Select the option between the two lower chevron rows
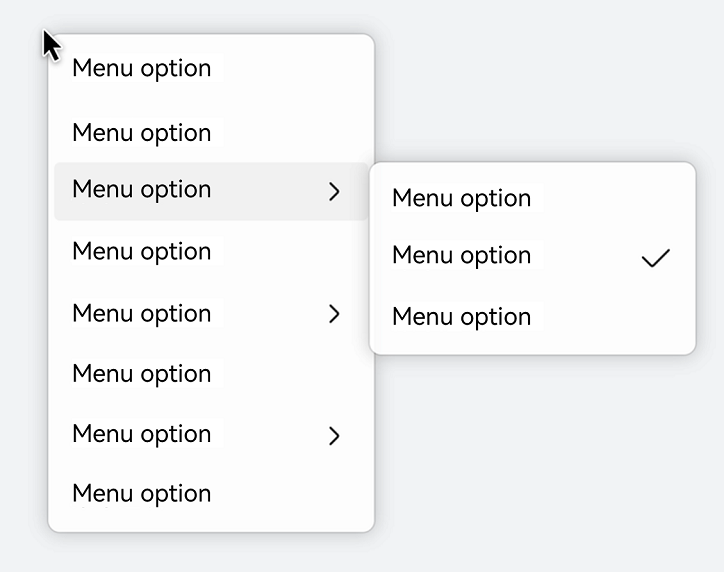The height and width of the screenshot is (572, 724). pyautogui.click(x=211, y=374)
